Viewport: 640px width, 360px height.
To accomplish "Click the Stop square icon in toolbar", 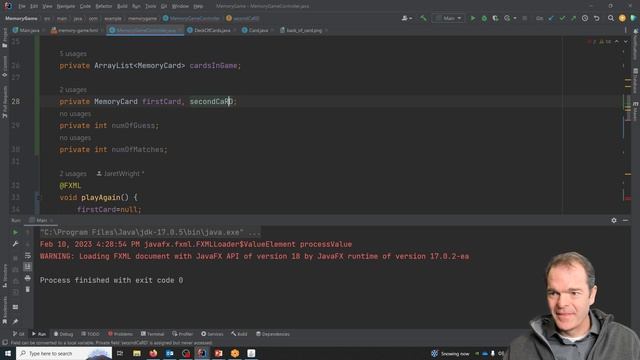I will (525, 18).
